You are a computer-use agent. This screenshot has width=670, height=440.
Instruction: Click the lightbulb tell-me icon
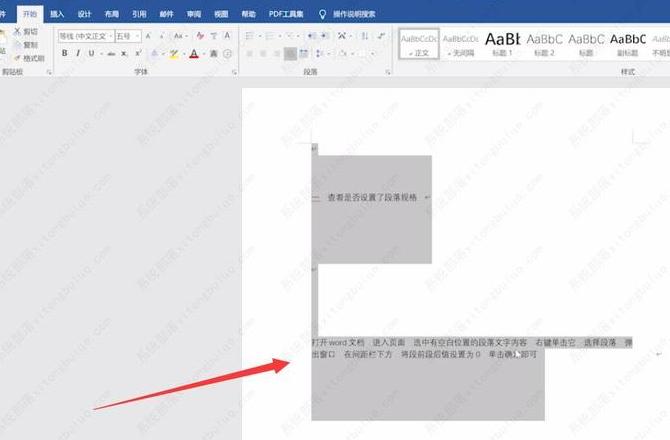[323, 14]
